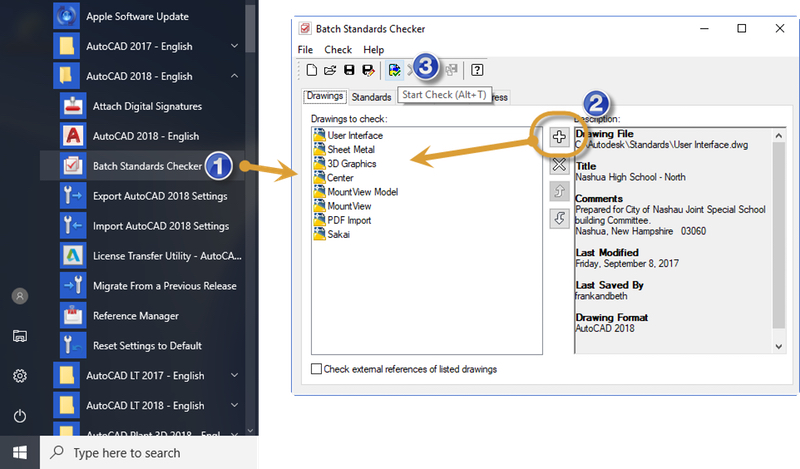
Task: Expand the AutoCAD LT 2017 - English folder
Action: [x=235, y=375]
